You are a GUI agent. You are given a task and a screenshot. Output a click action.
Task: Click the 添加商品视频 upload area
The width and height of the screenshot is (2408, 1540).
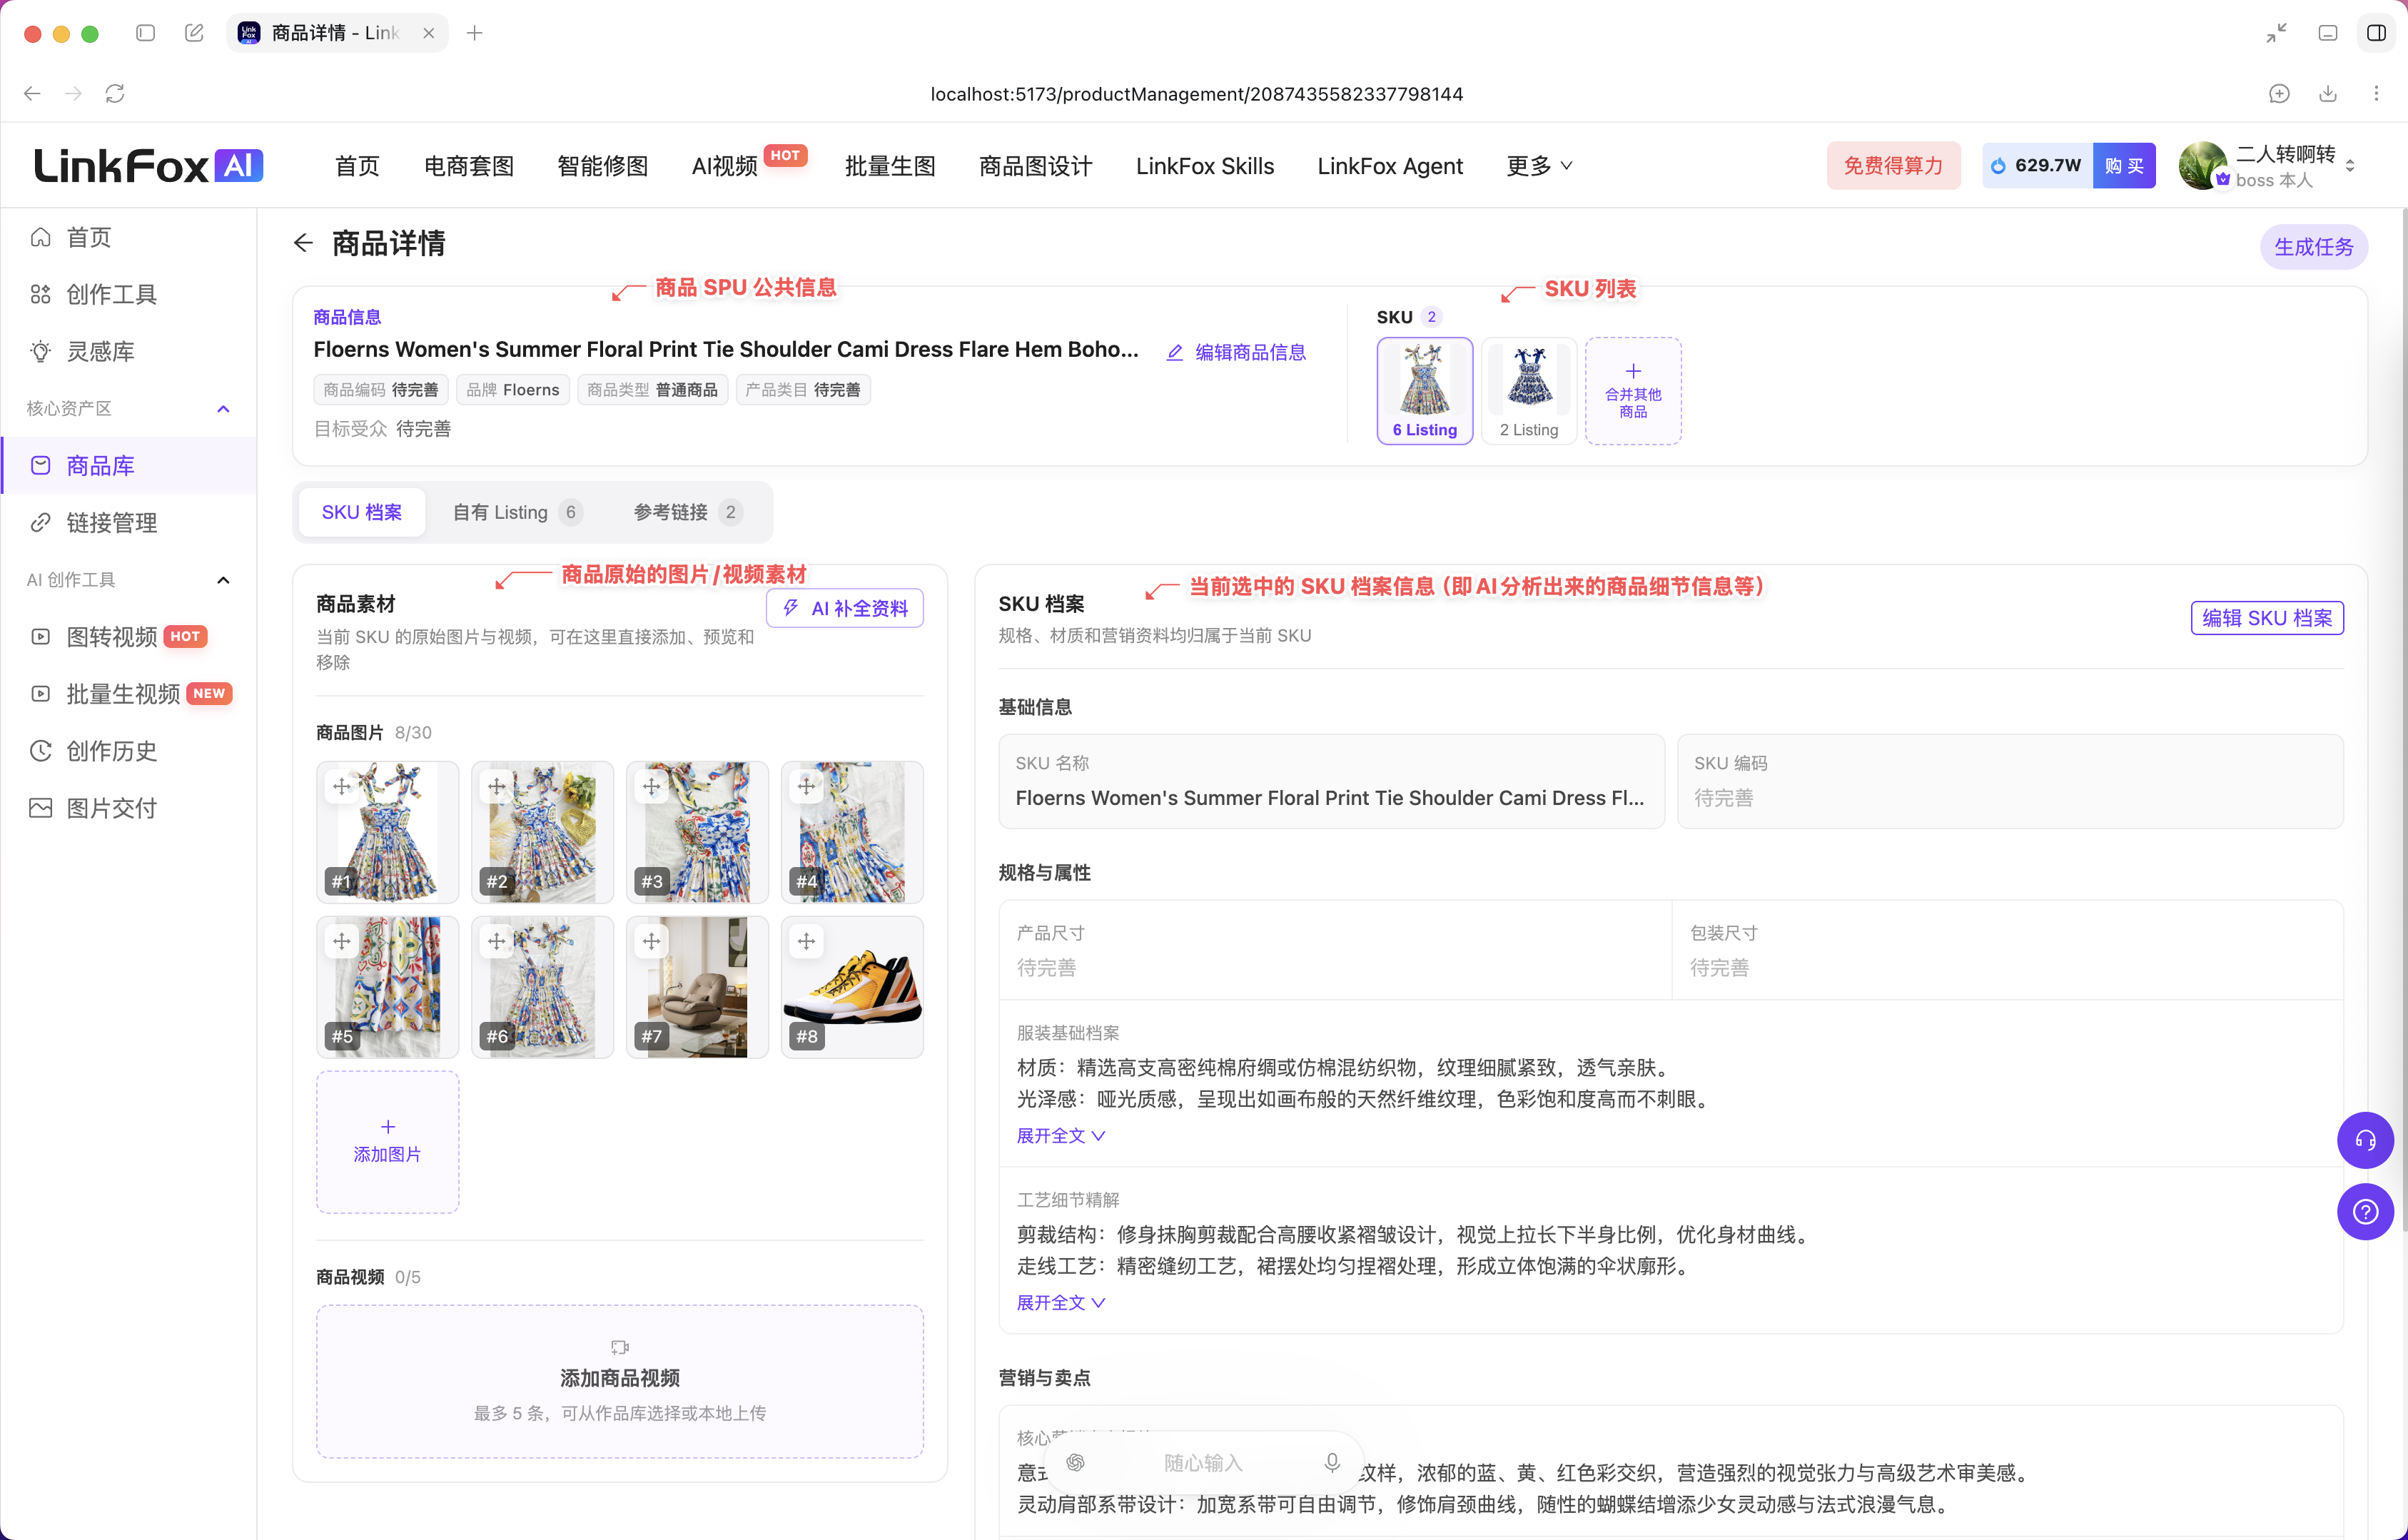[x=620, y=1381]
